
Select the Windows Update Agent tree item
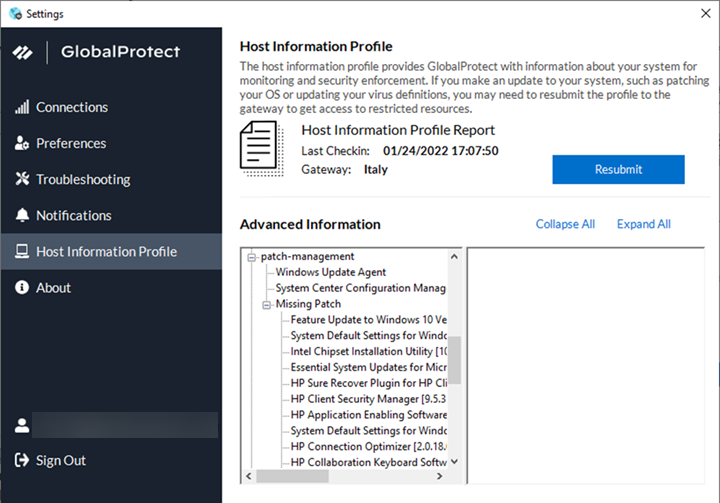pos(331,272)
